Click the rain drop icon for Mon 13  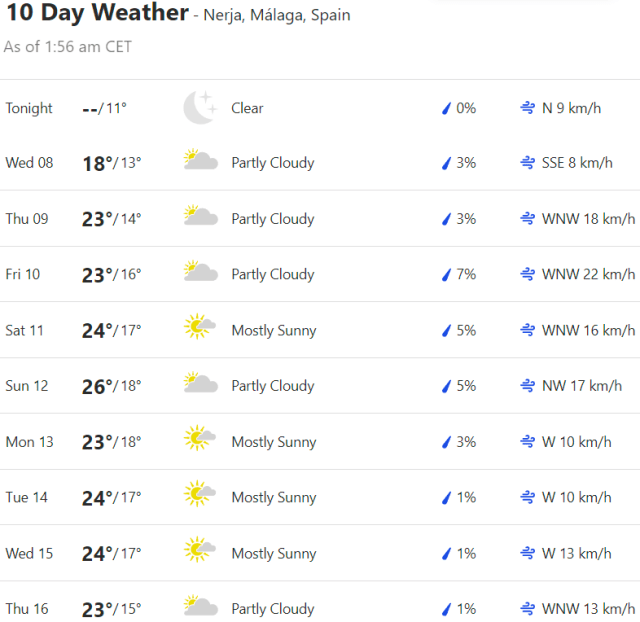pyautogui.click(x=447, y=441)
